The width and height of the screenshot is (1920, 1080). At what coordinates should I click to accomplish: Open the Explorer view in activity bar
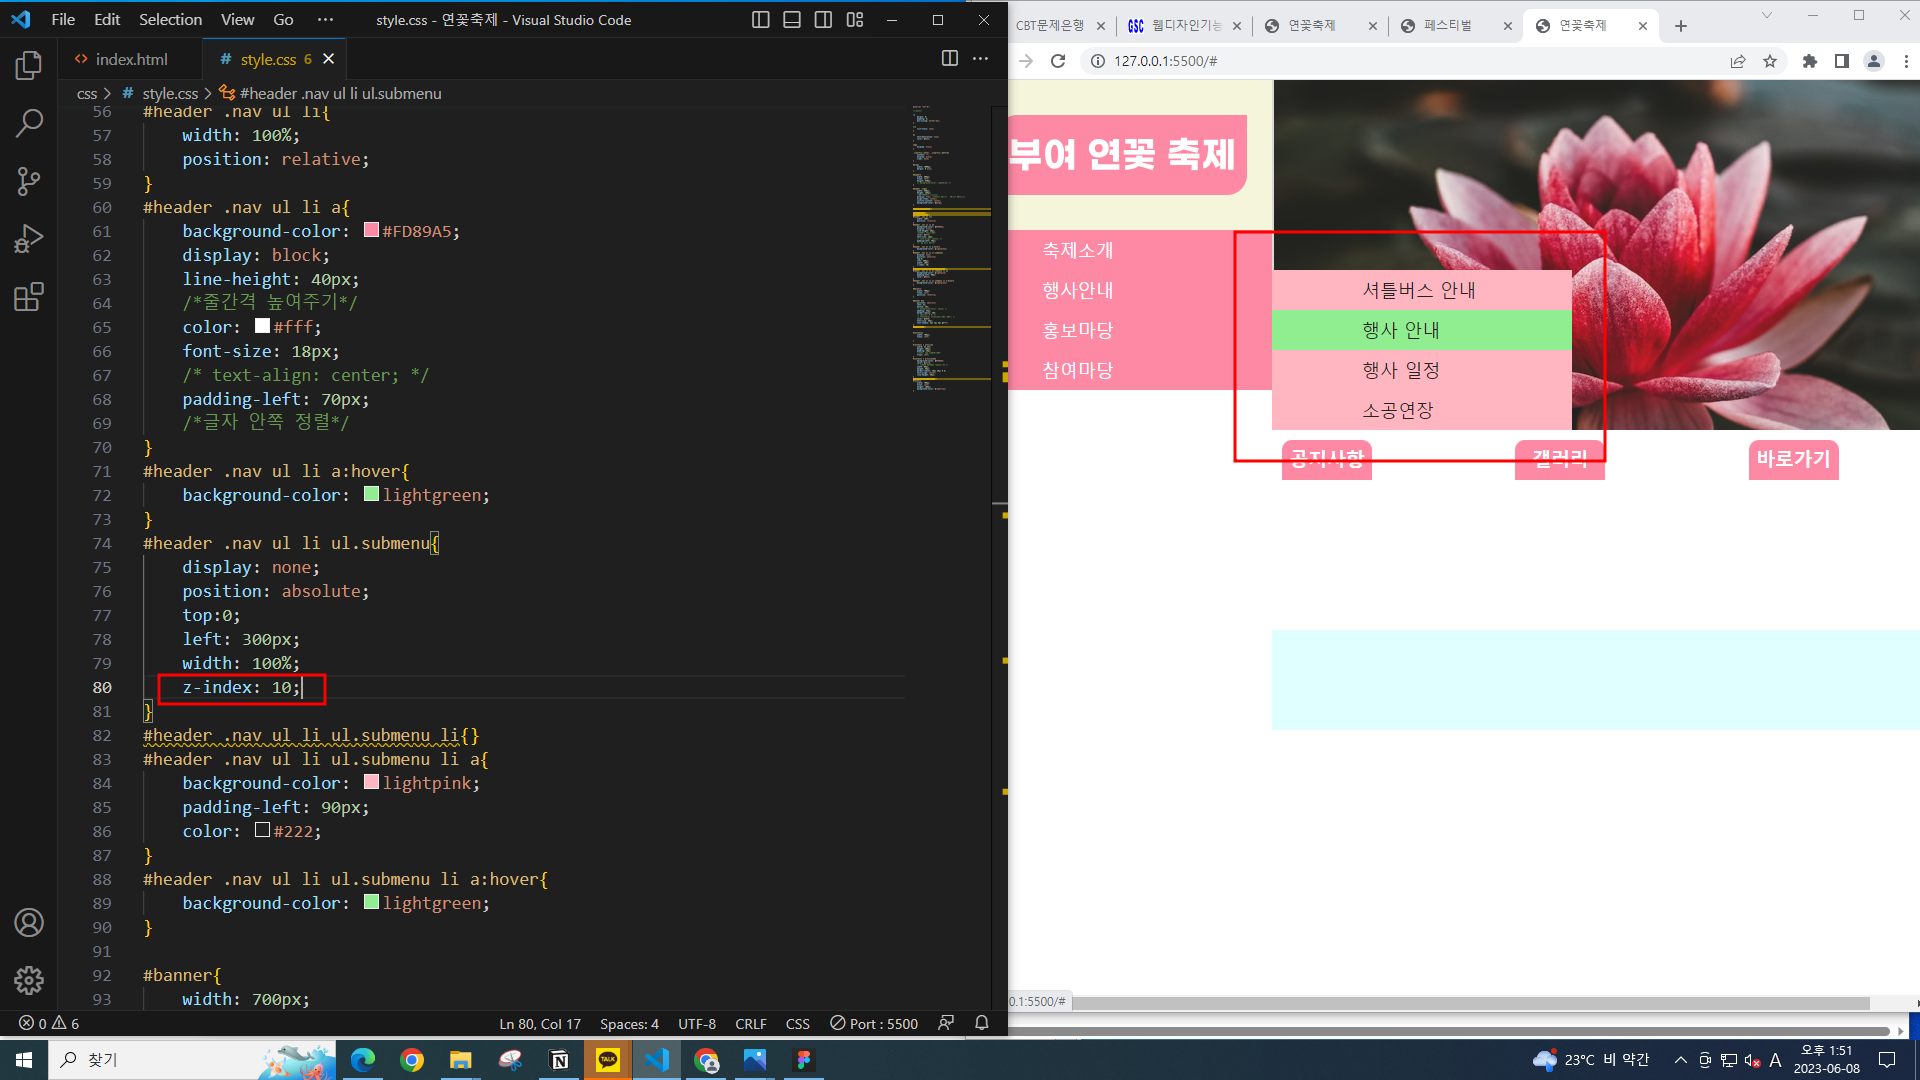click(29, 66)
